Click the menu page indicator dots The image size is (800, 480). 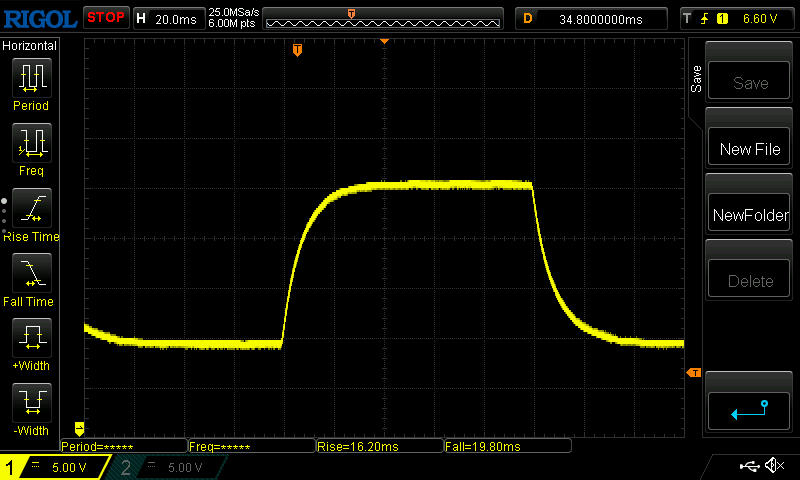click(x=4, y=216)
